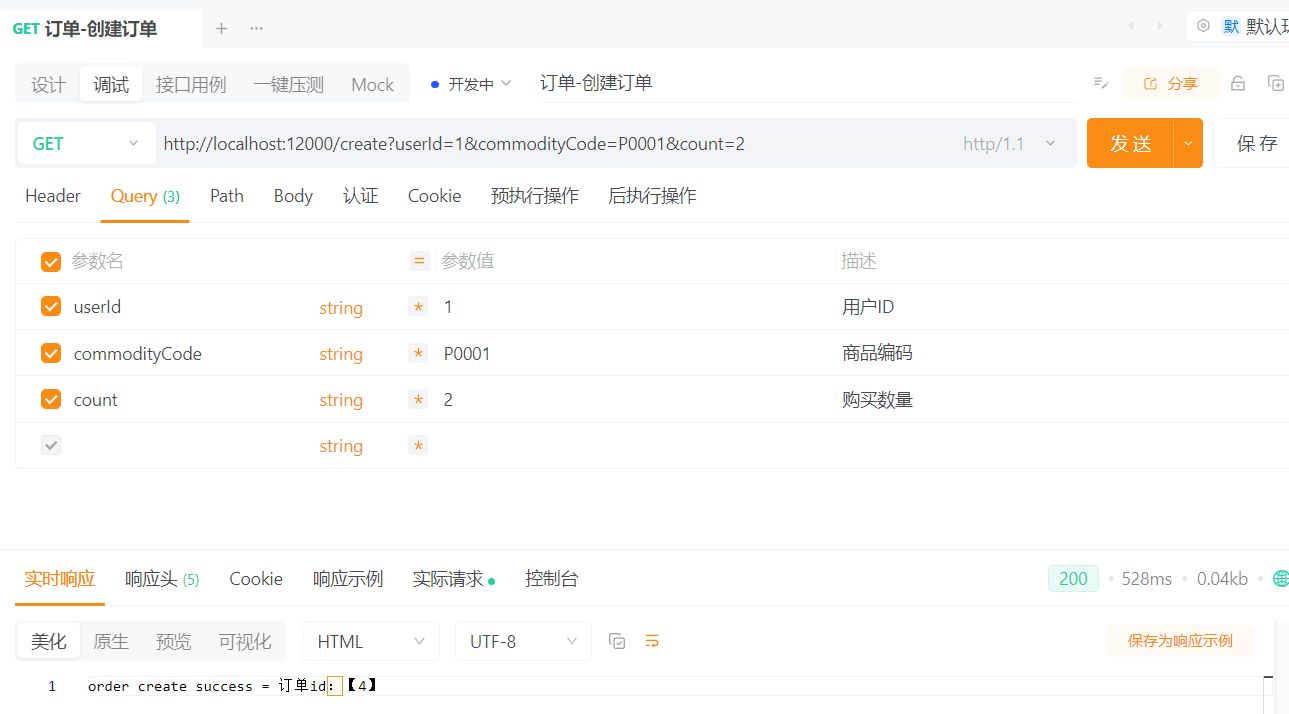Toggle the empty row's checkbox

pyautogui.click(x=51, y=445)
